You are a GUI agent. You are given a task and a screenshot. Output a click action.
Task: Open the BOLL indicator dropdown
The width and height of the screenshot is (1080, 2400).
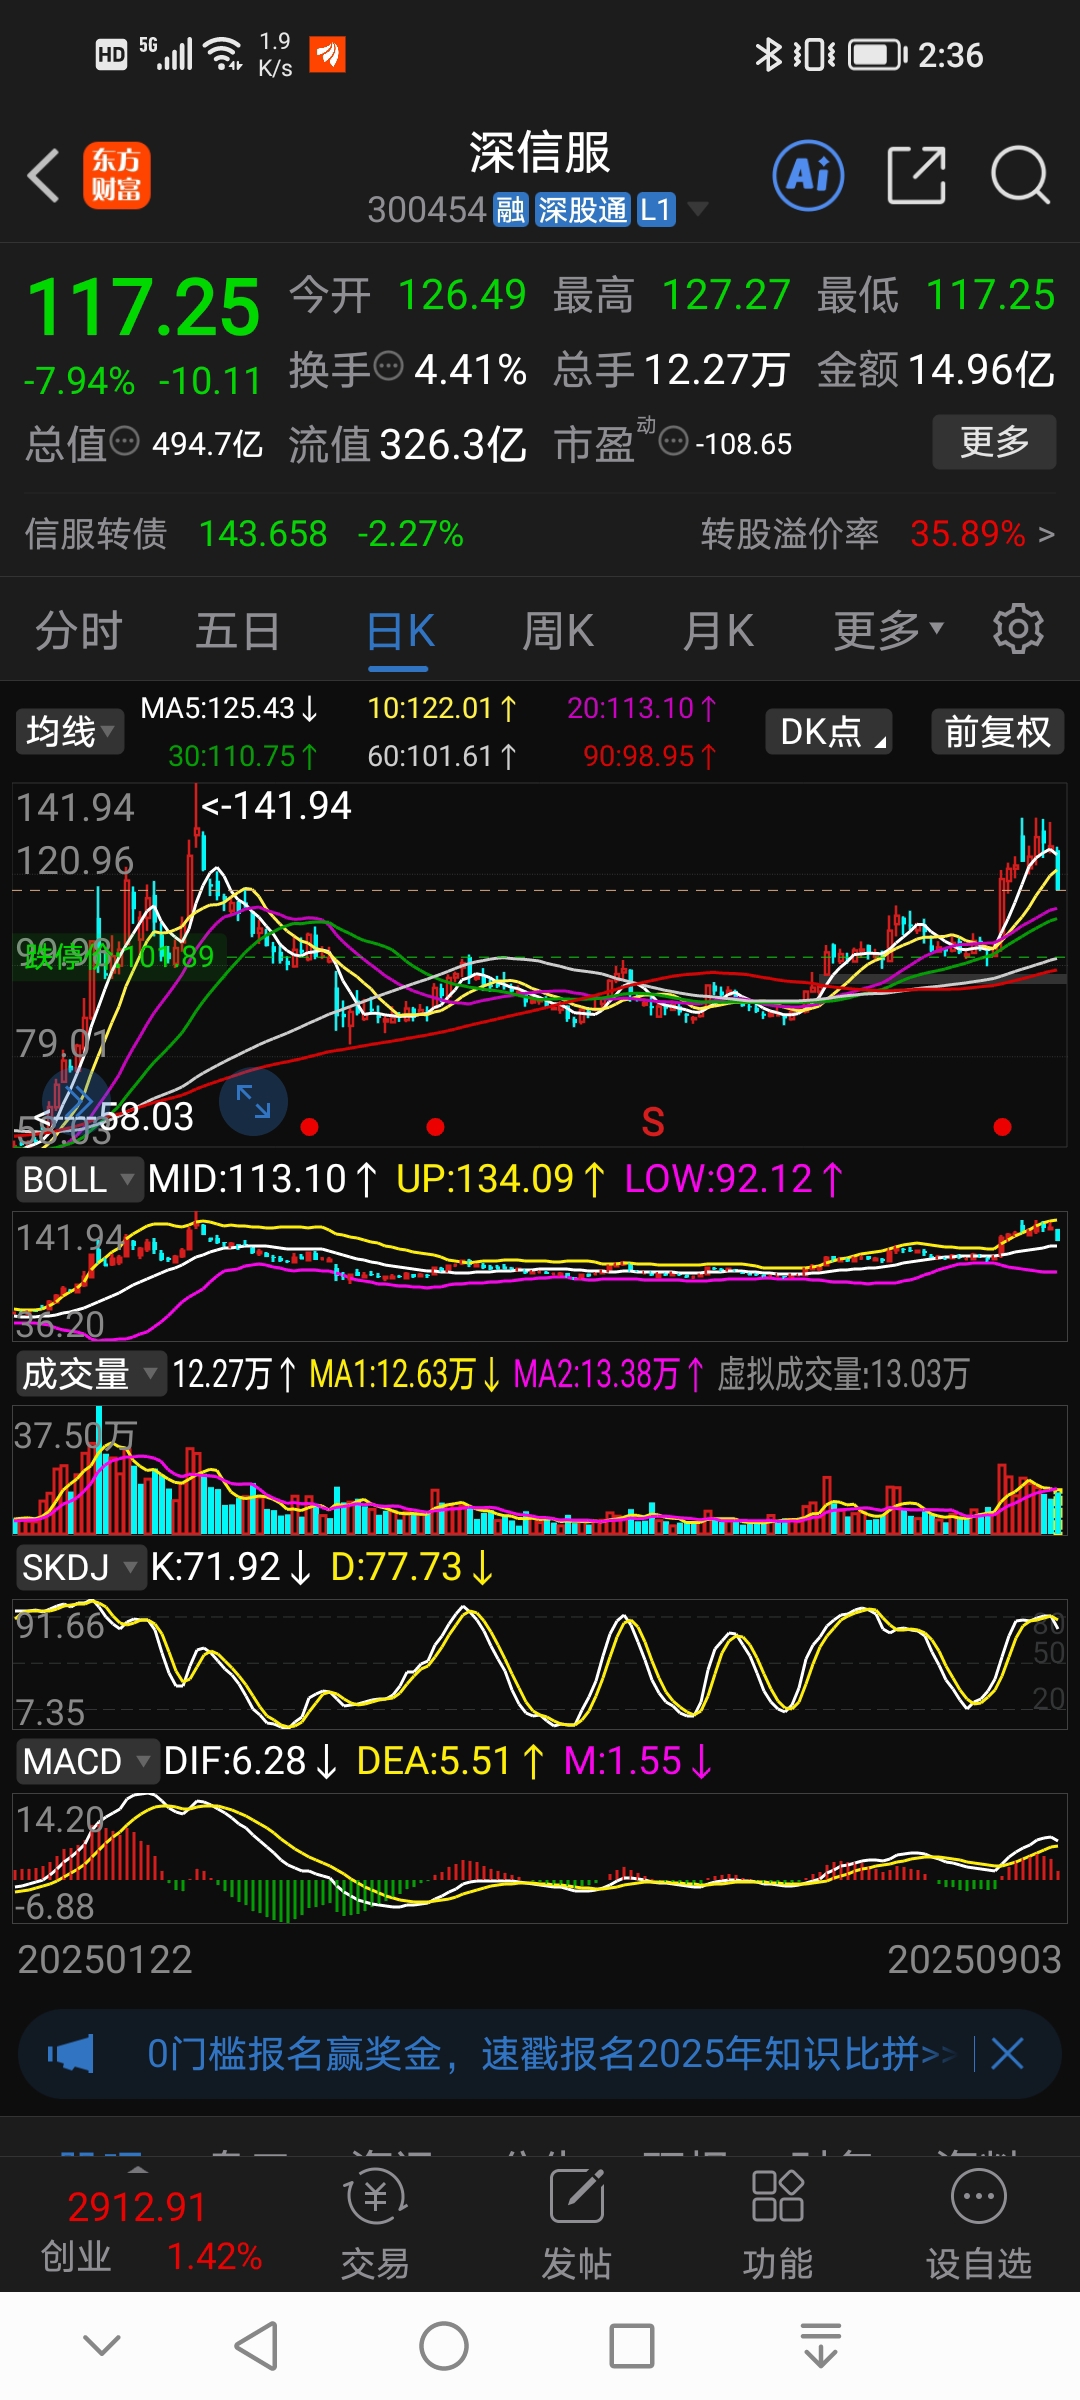coord(78,1179)
